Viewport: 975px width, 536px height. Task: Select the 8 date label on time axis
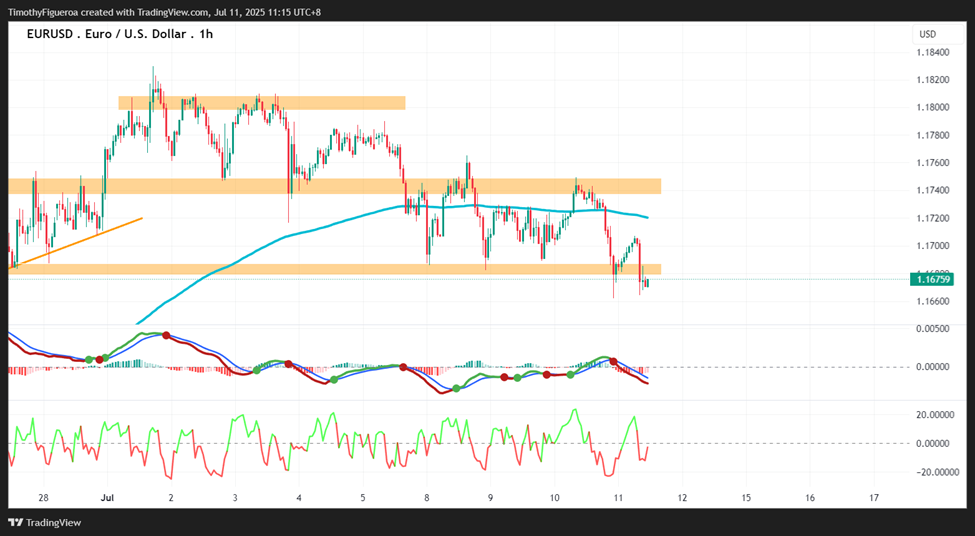tap(427, 498)
